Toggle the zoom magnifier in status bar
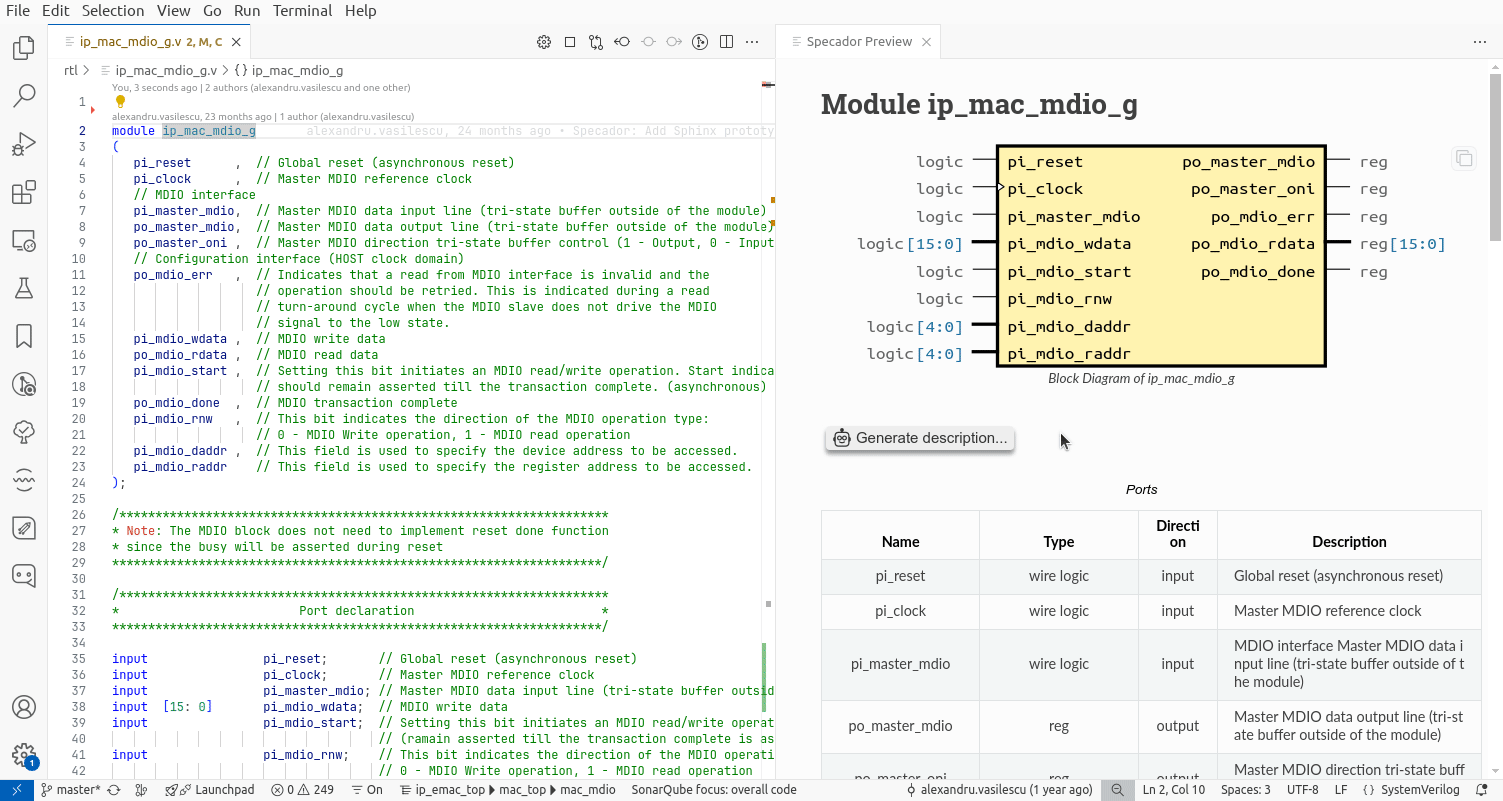 pyautogui.click(x=1118, y=789)
